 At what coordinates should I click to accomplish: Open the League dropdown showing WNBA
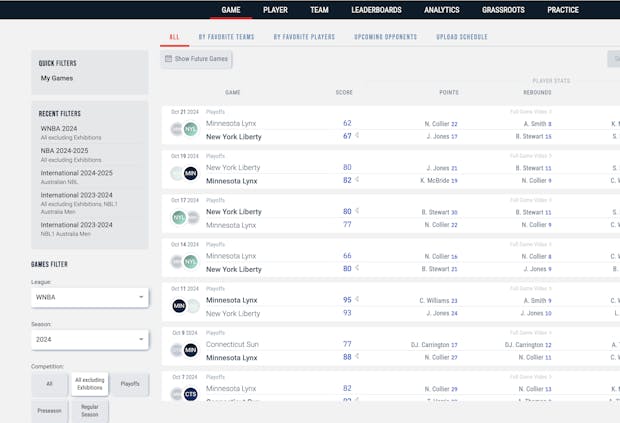(90, 297)
